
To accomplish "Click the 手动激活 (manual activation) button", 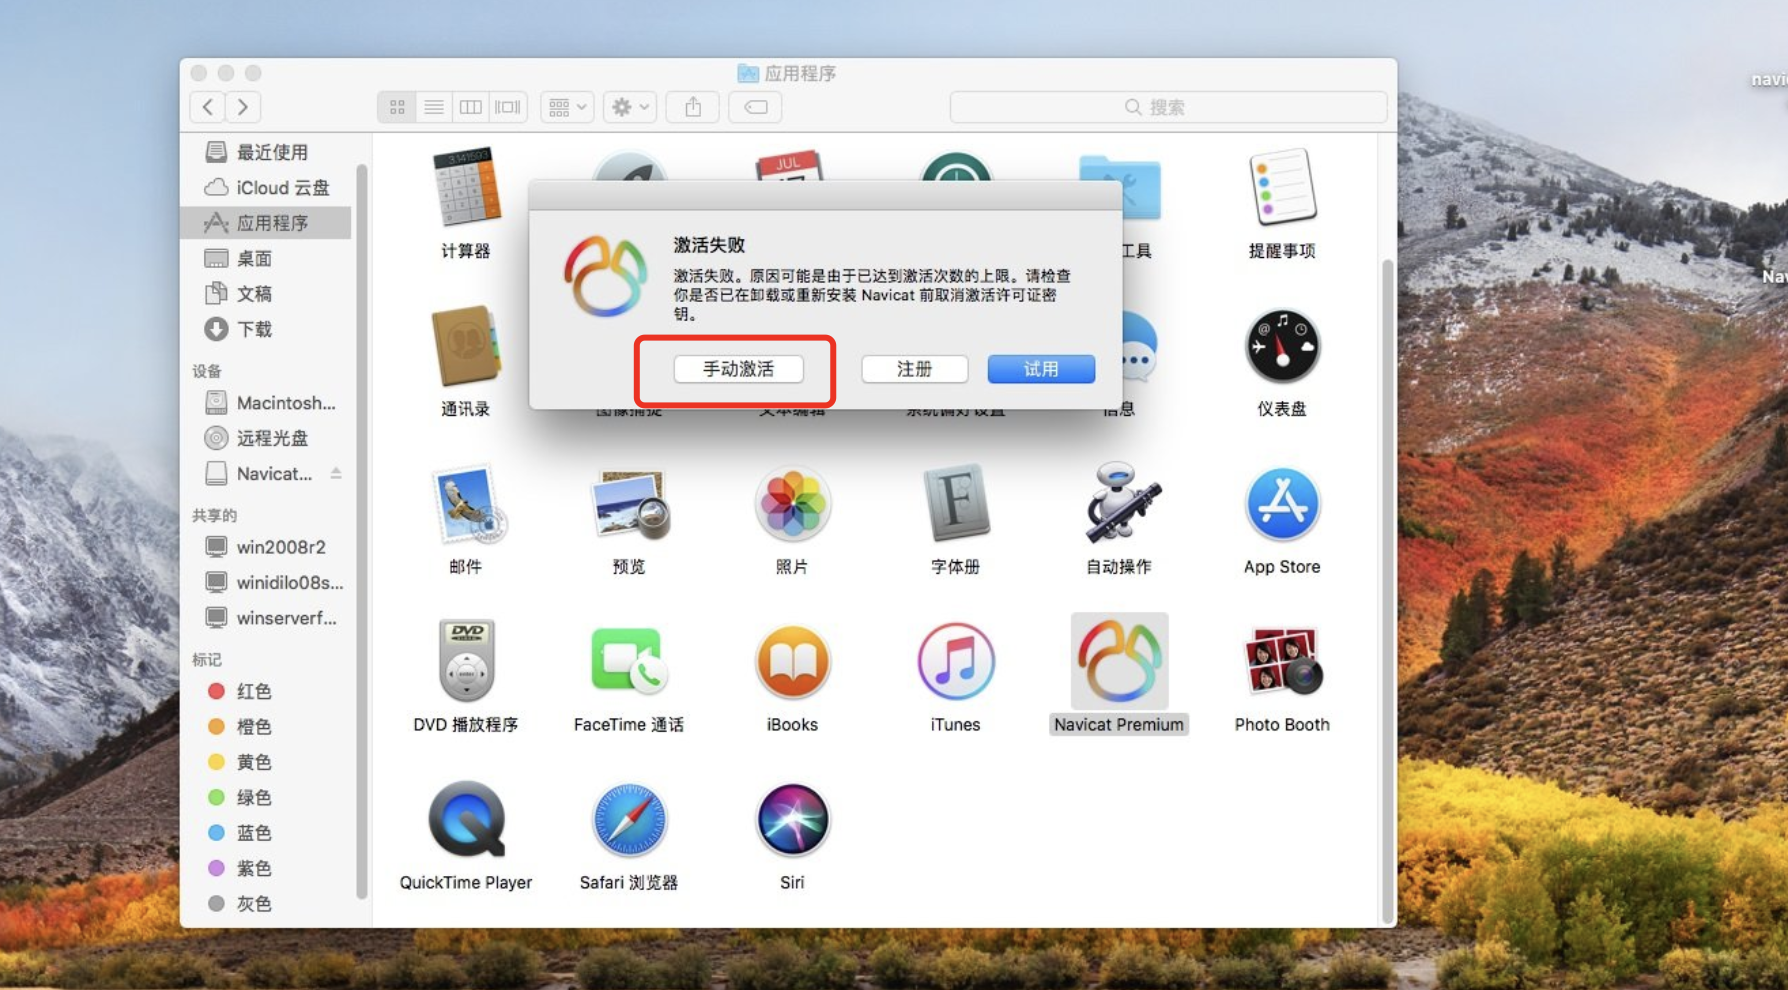I will click(738, 369).
